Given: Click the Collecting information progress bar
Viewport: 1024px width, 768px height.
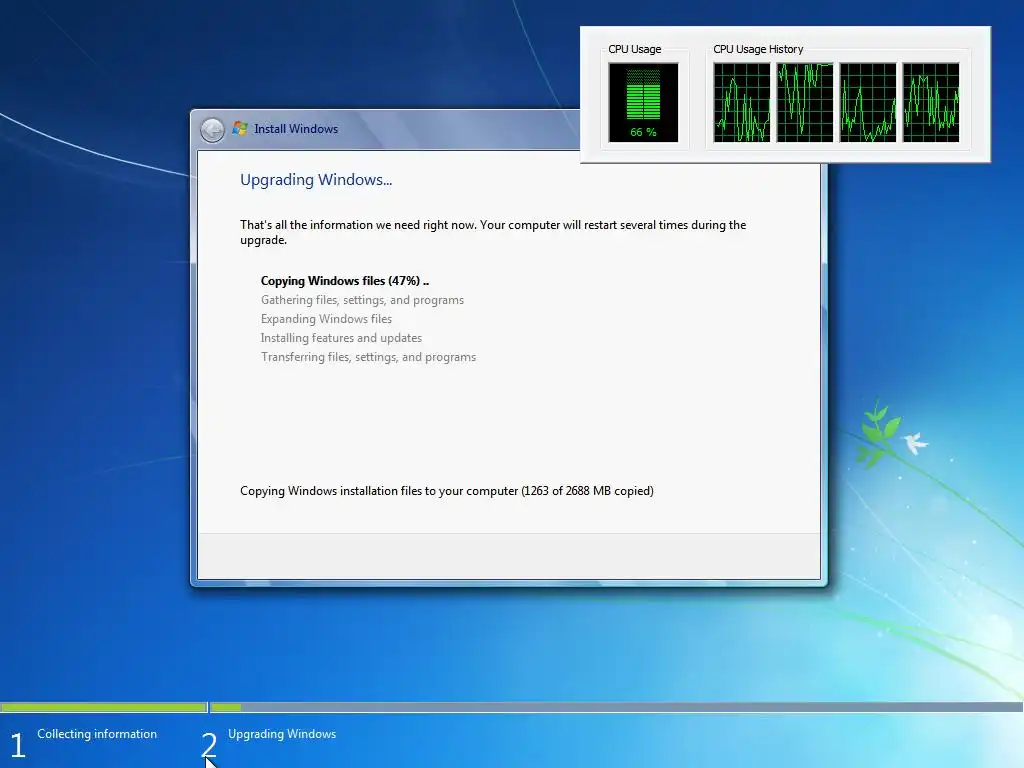Looking at the screenshot, I should pyautogui.click(x=104, y=707).
